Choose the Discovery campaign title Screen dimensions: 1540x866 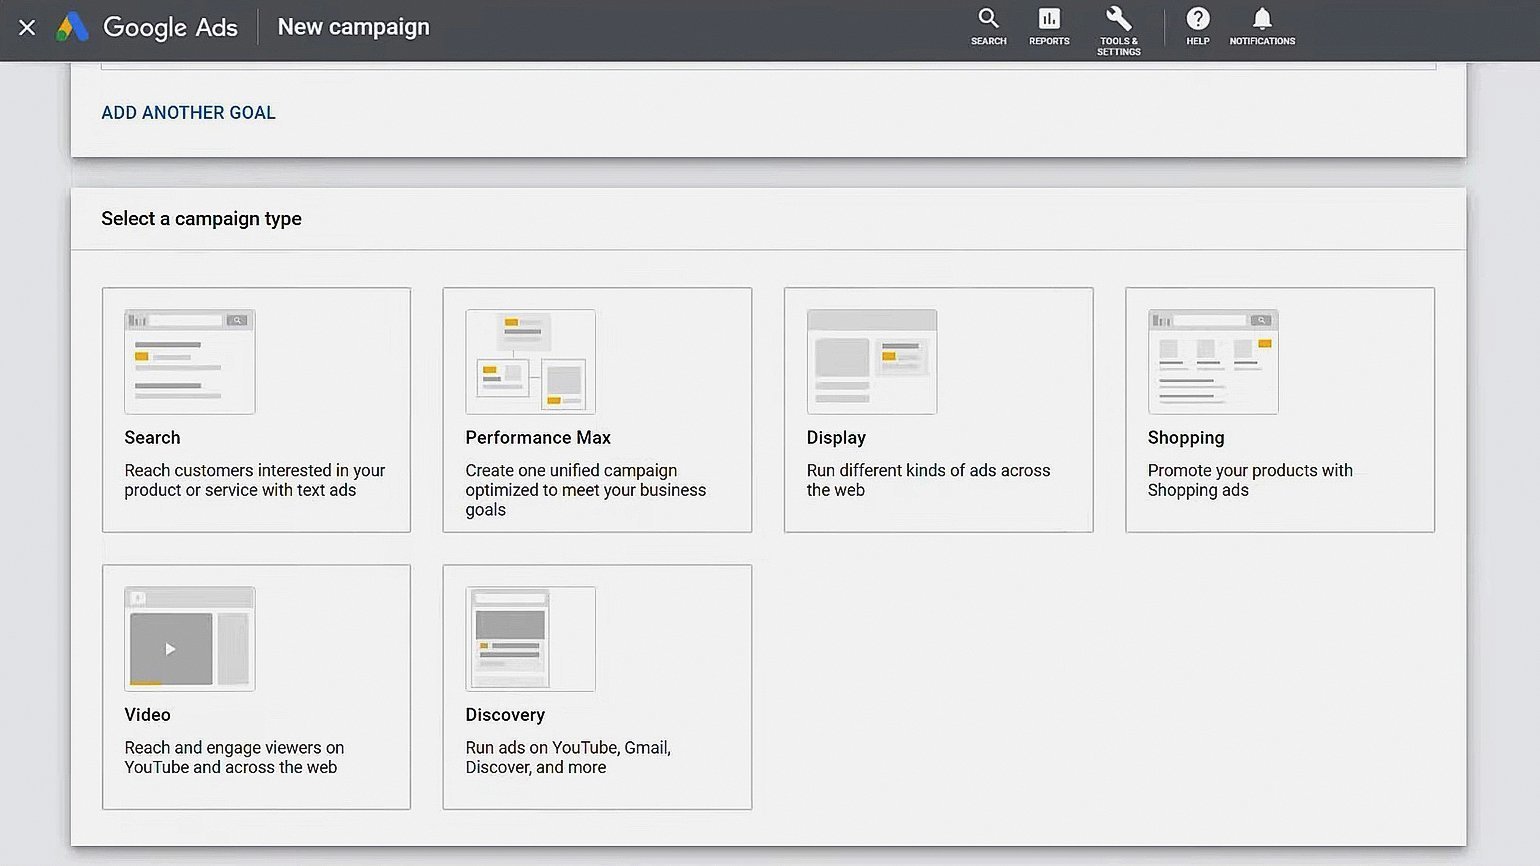tap(505, 715)
